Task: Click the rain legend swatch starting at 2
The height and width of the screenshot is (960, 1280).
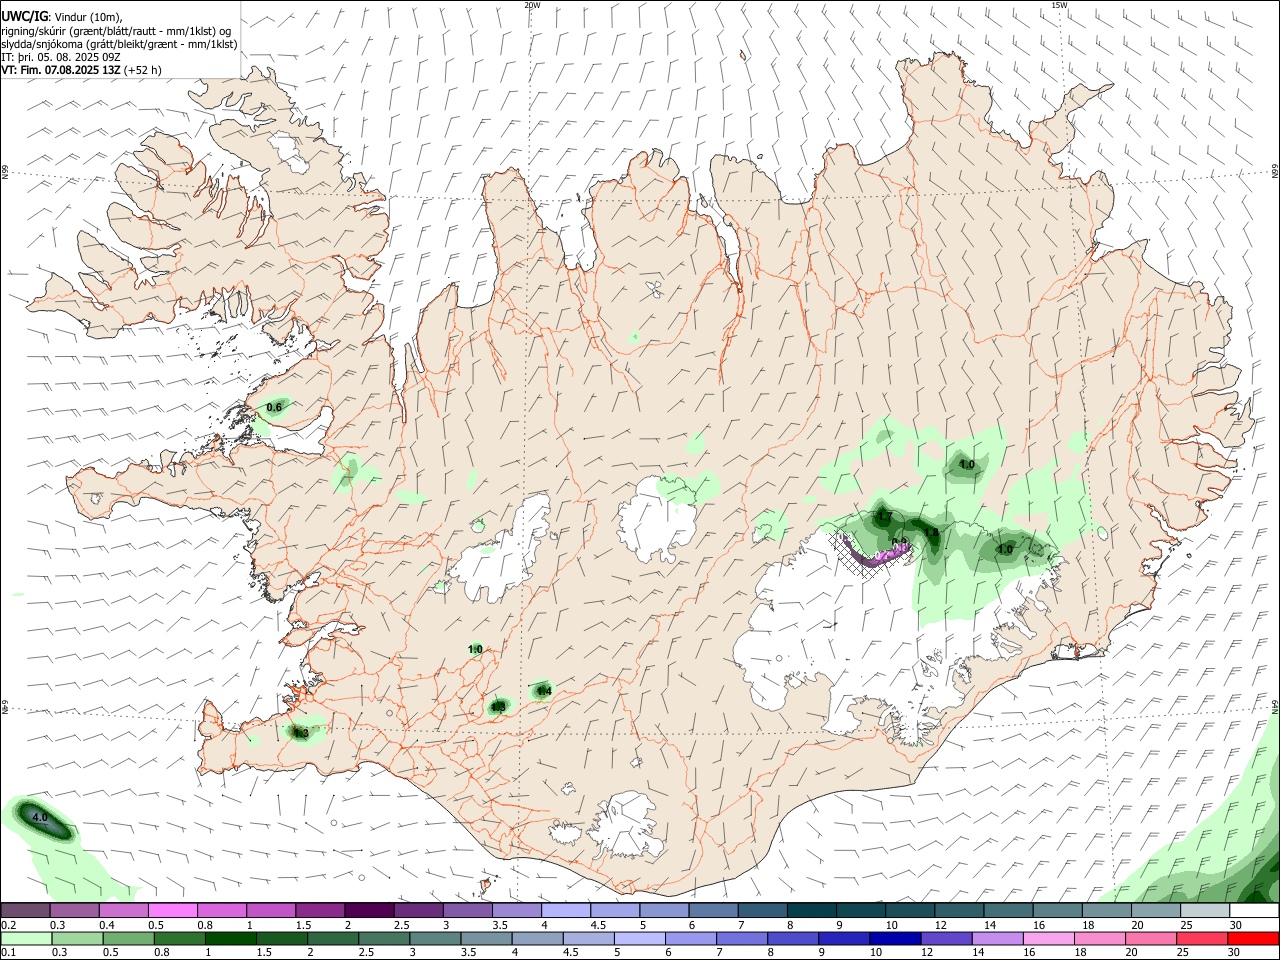Action: (x=333, y=938)
